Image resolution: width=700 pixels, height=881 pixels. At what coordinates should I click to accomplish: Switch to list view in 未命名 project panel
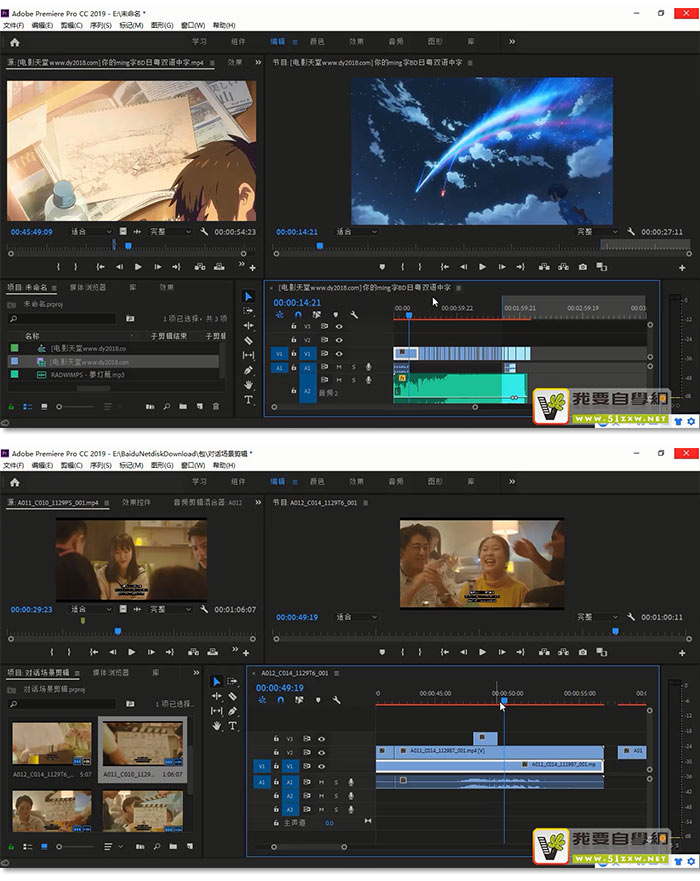28,406
